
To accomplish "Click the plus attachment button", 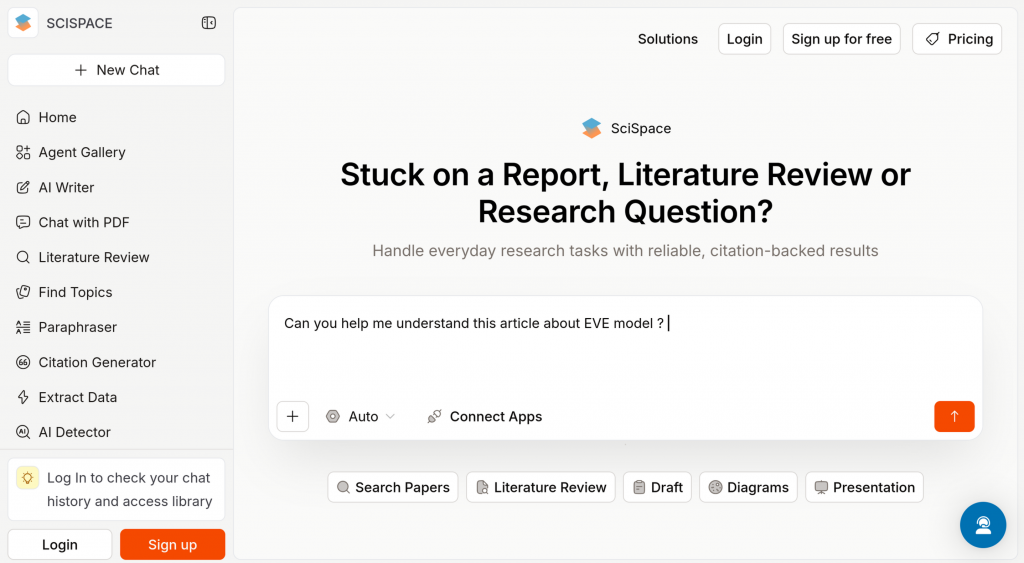I will 292,416.
